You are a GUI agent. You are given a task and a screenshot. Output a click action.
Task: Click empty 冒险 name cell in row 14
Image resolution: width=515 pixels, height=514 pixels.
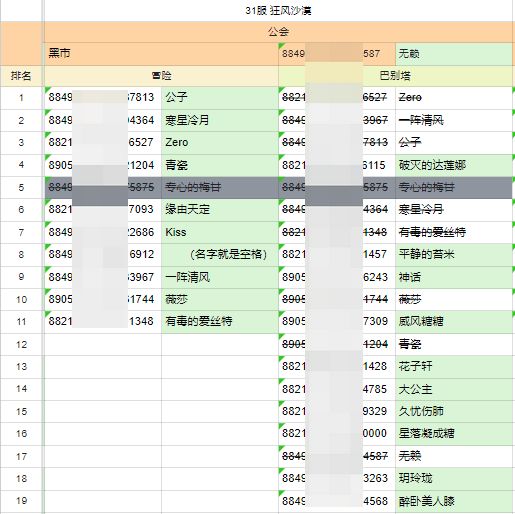pyautogui.click(x=220, y=389)
